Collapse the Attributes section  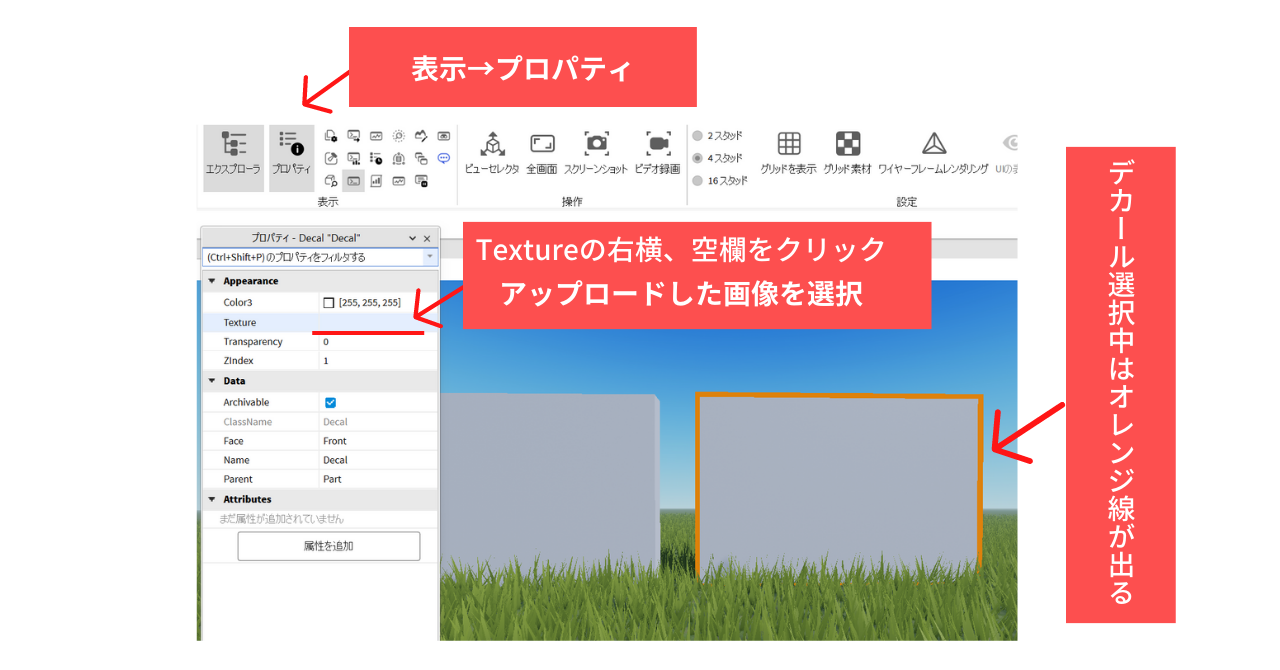212,499
